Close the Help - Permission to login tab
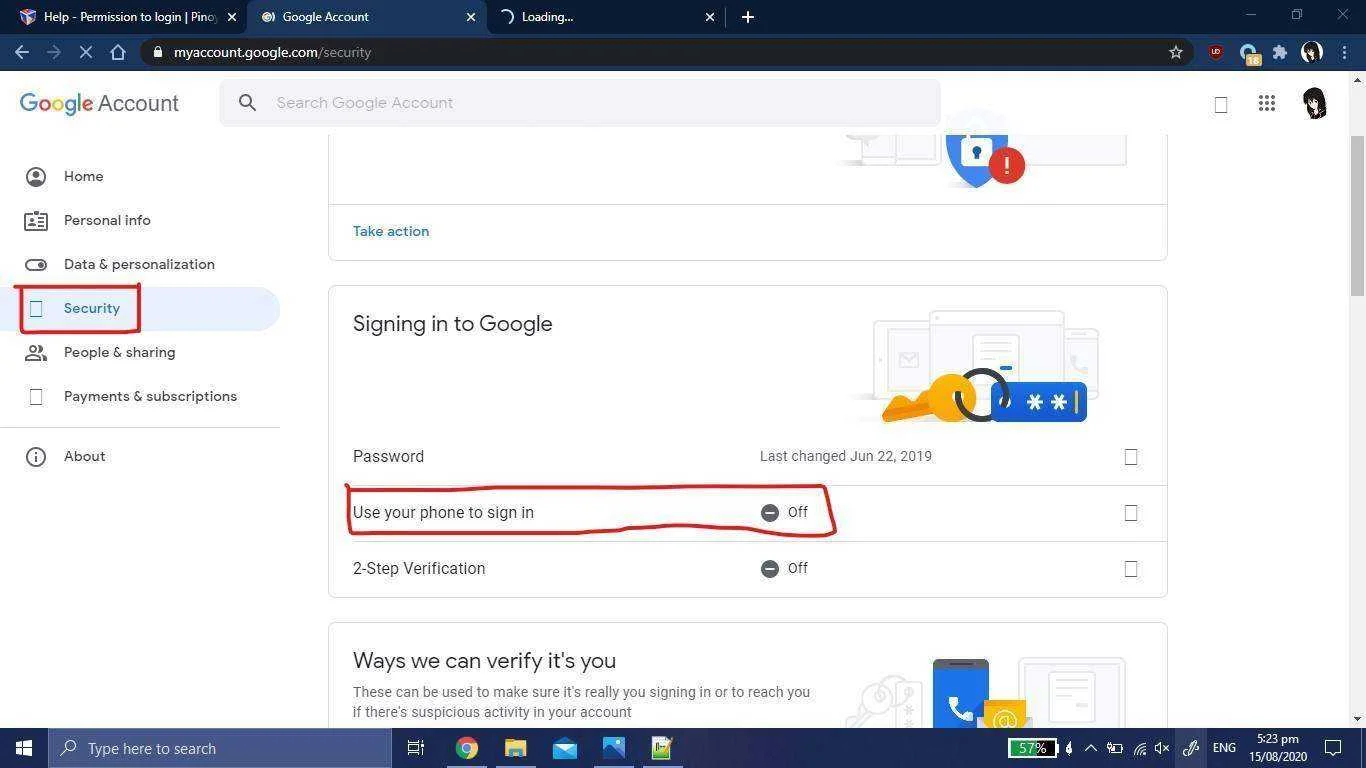Screen dimensions: 1366x768 click(232, 17)
